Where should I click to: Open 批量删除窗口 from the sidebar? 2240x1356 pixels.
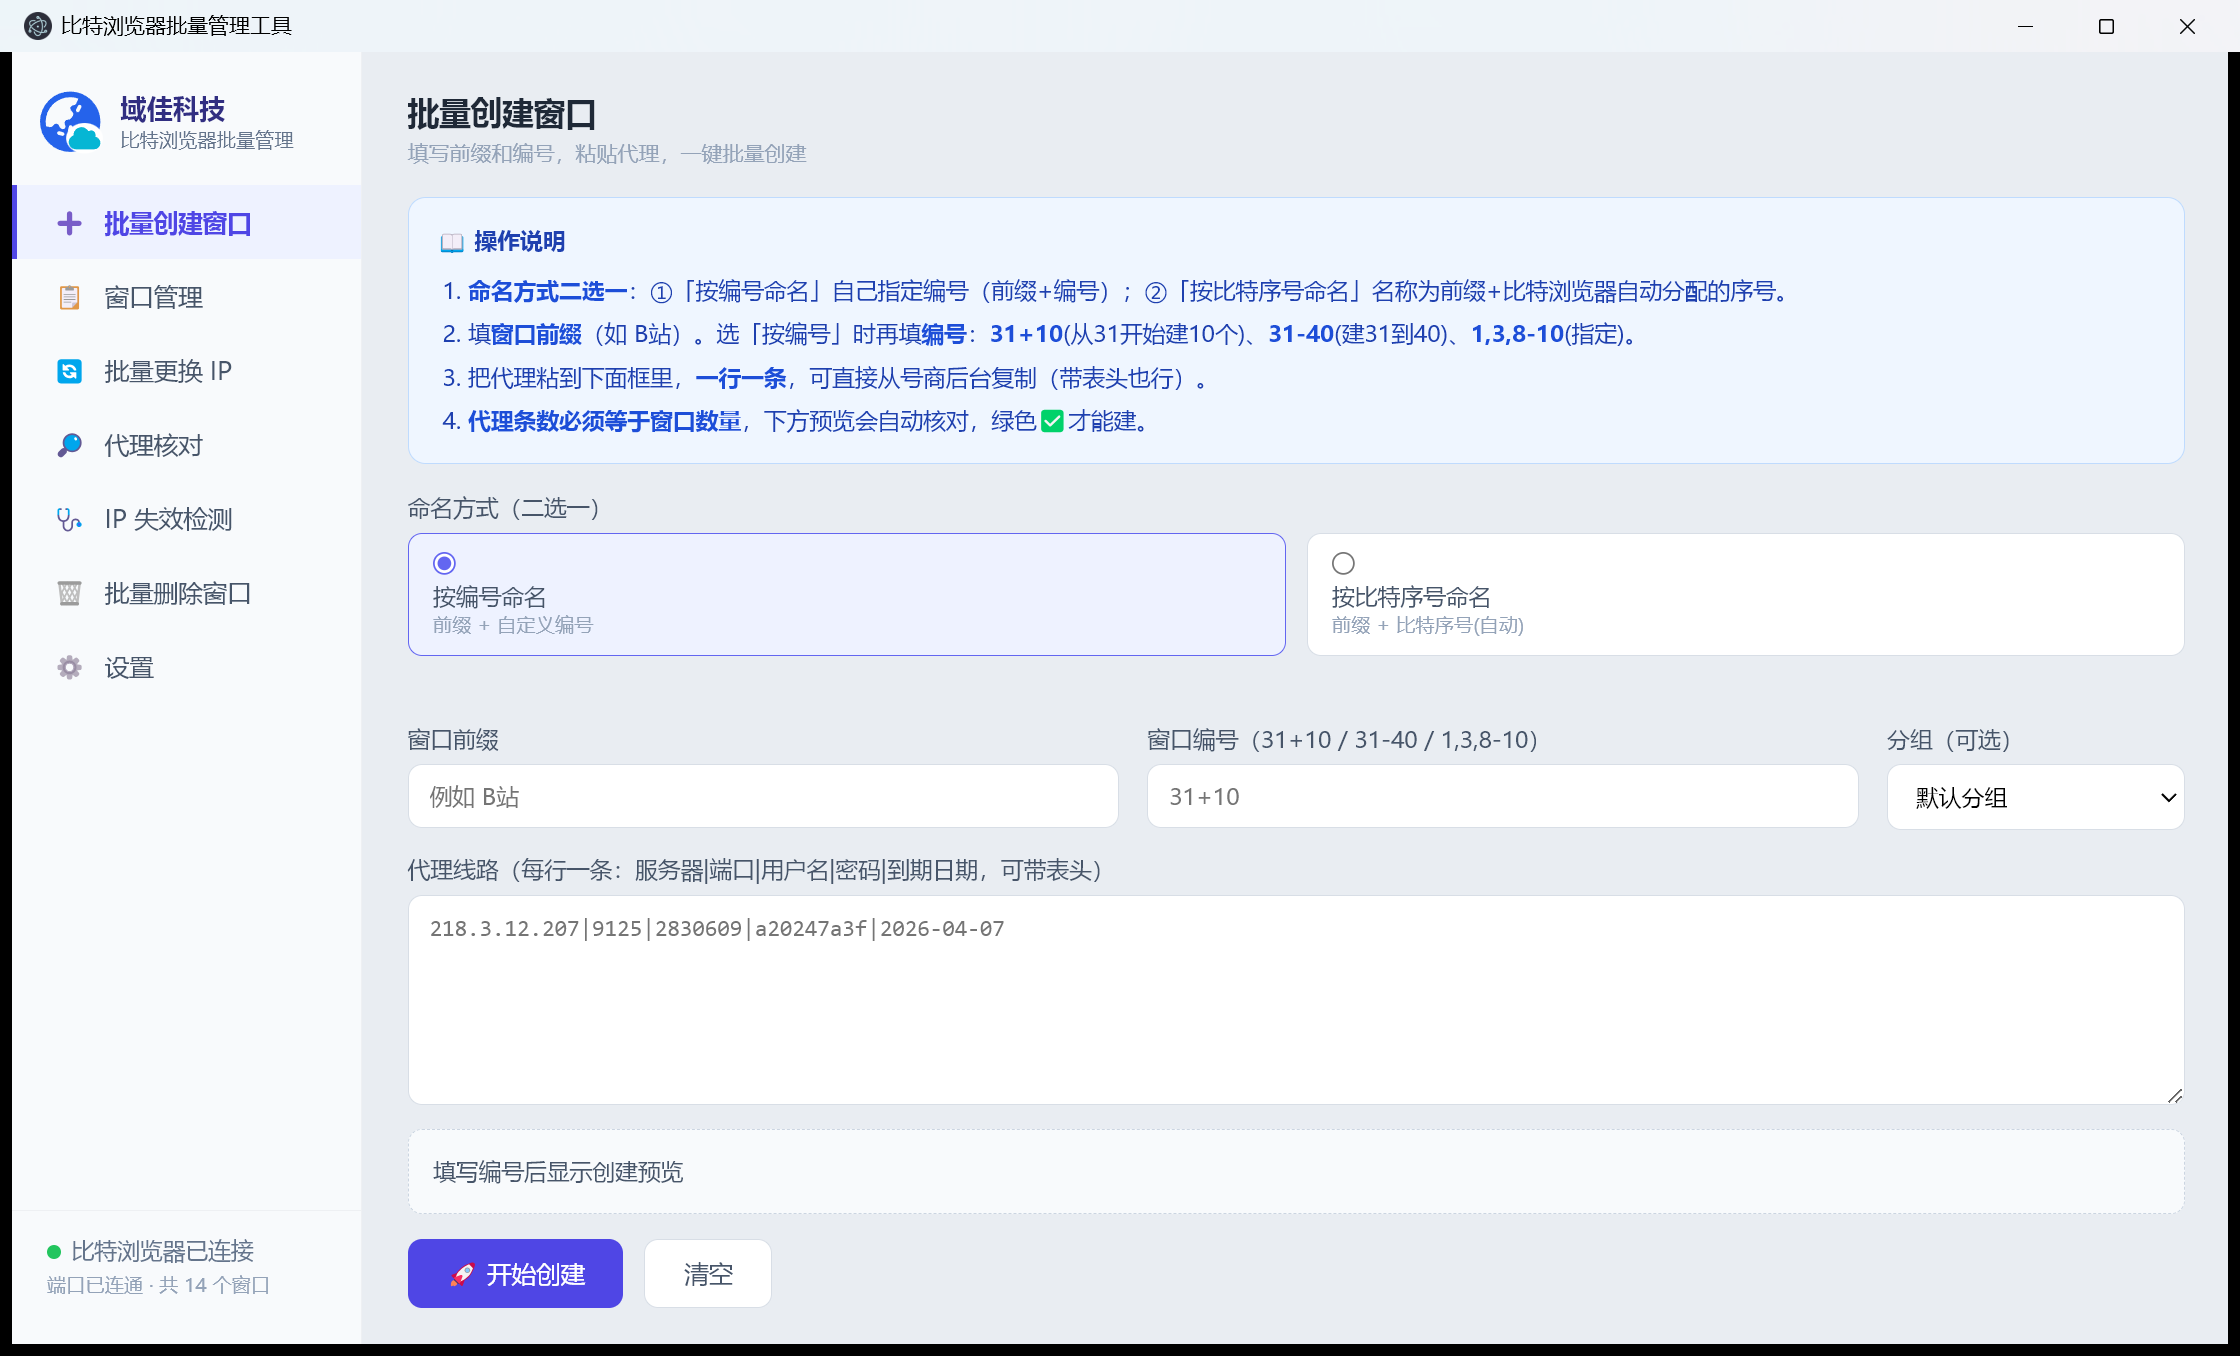[187, 593]
